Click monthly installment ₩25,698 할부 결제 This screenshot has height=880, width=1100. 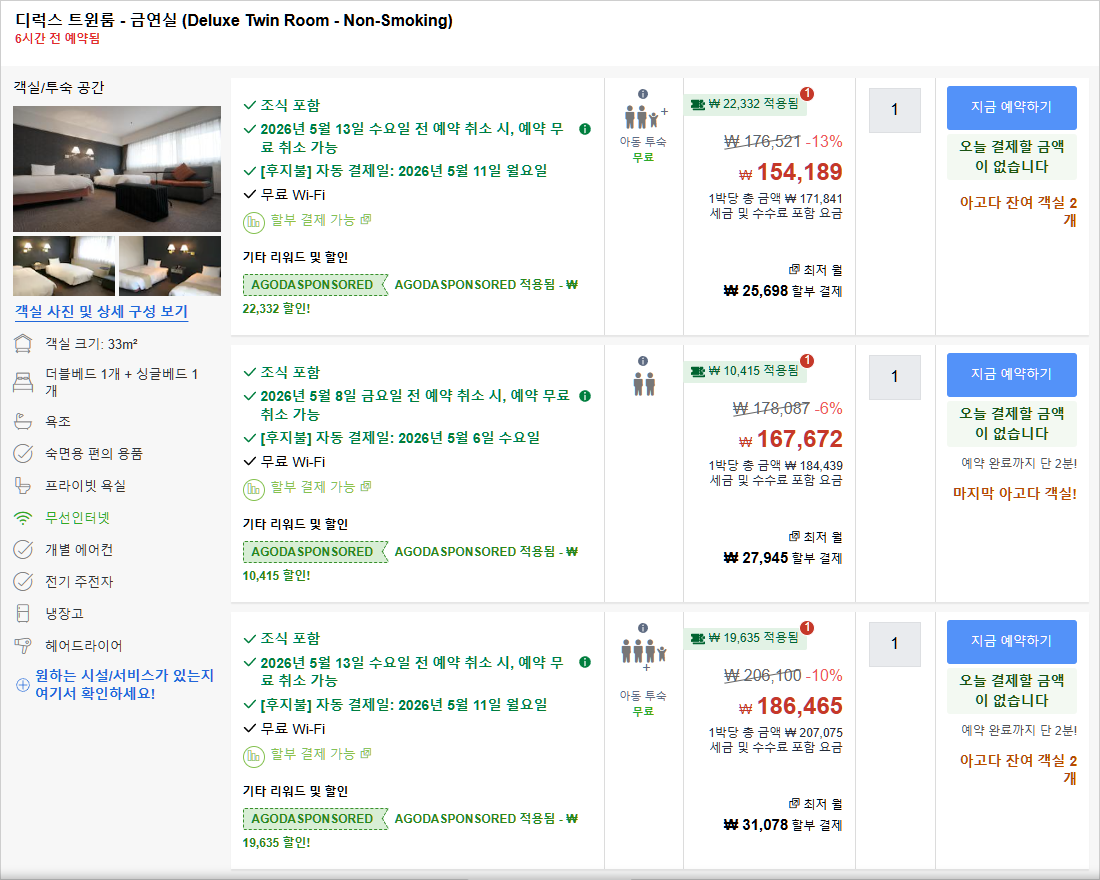pos(783,291)
